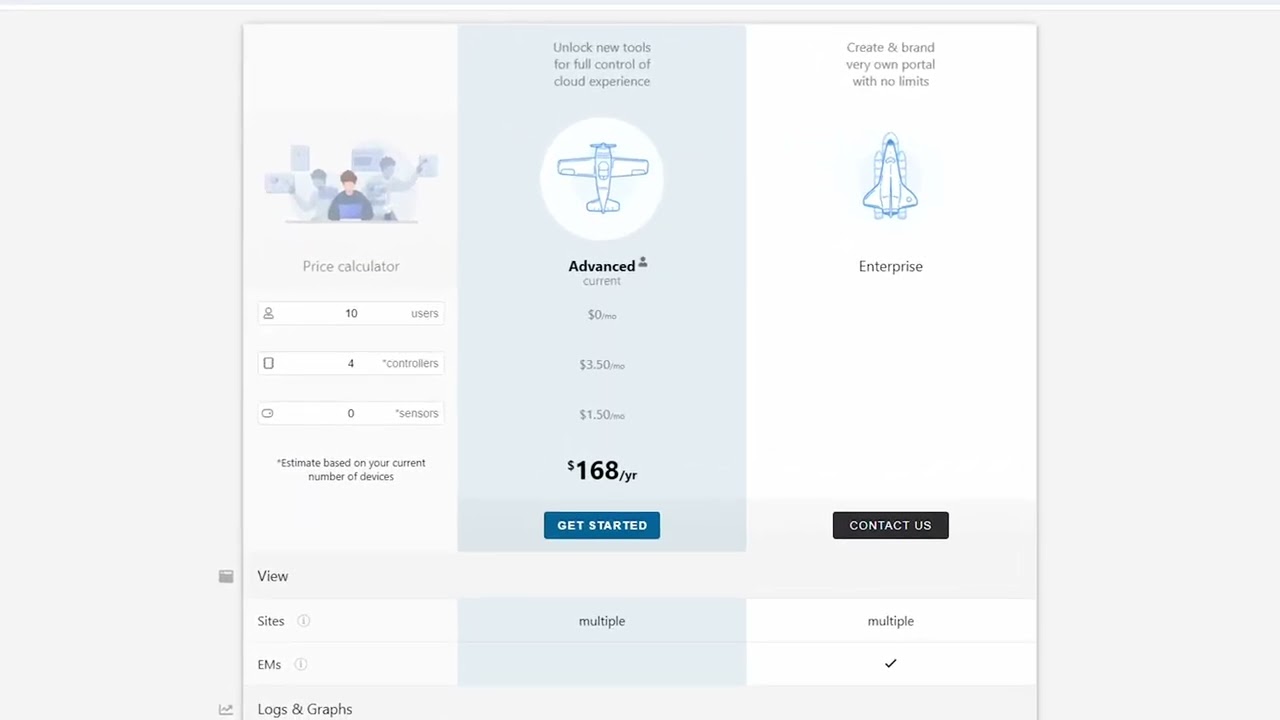Image resolution: width=1280 pixels, height=720 pixels.
Task: Click the controller icon in controllers field
Action: 268,363
